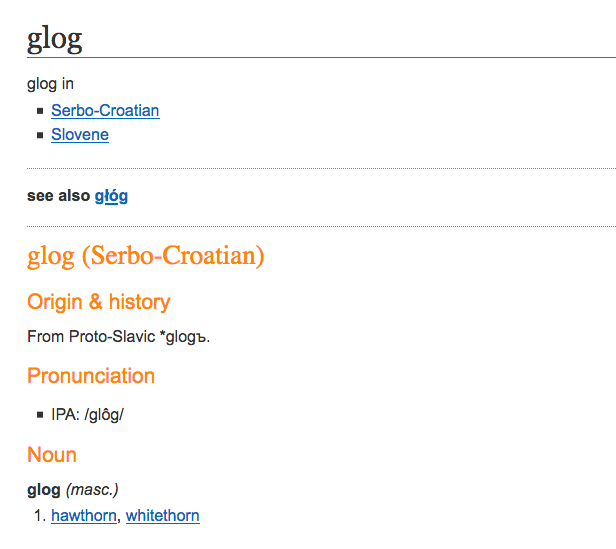
Task: Open the whitethorn definition link
Action: pos(163,515)
